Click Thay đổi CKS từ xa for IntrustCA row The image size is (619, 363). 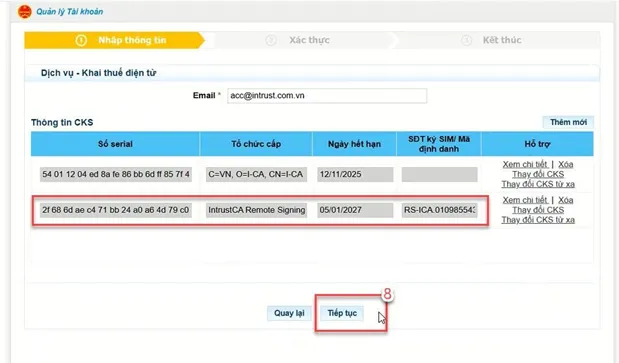tap(538, 220)
